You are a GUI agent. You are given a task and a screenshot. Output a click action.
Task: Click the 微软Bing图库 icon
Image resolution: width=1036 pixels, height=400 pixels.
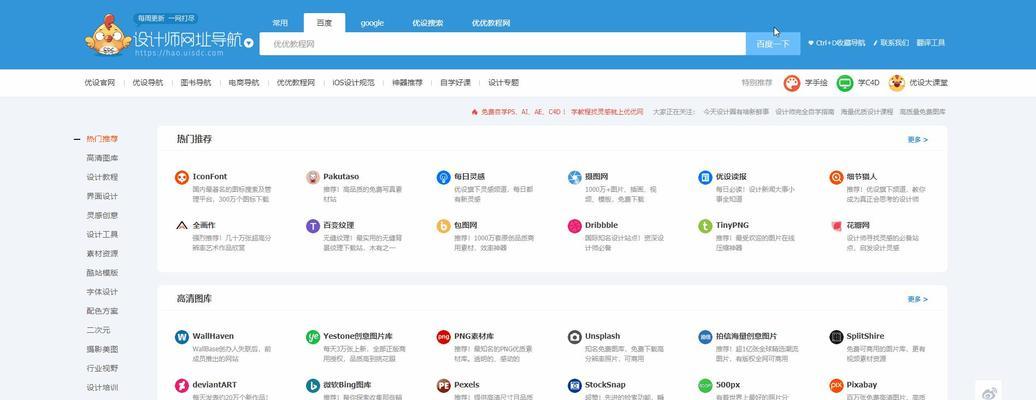[313, 385]
